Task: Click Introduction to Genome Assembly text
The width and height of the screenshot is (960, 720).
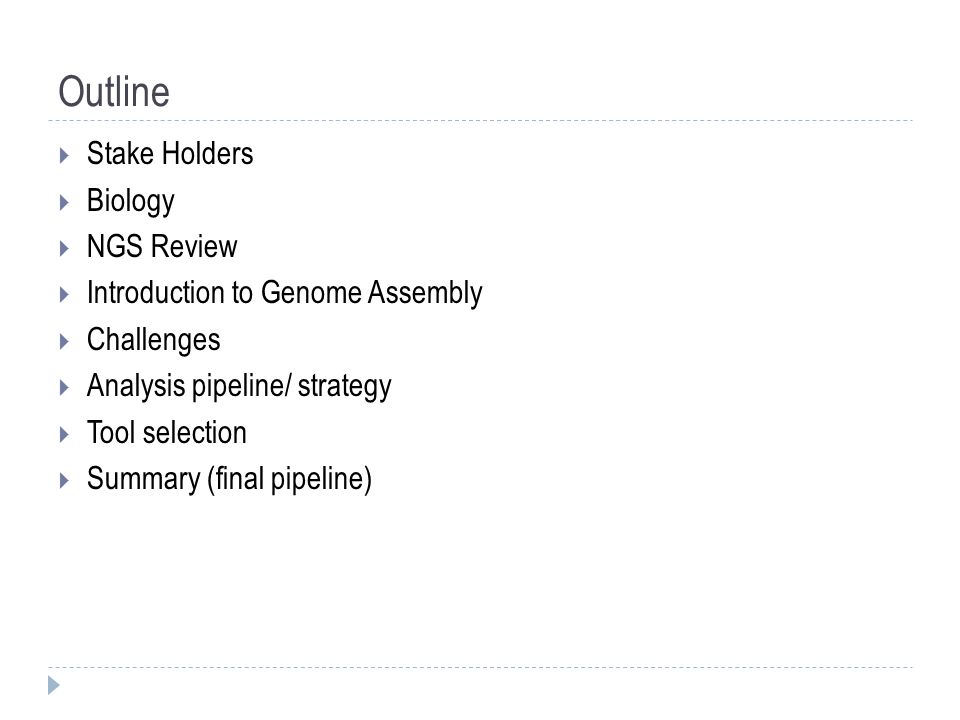Action: tap(284, 293)
